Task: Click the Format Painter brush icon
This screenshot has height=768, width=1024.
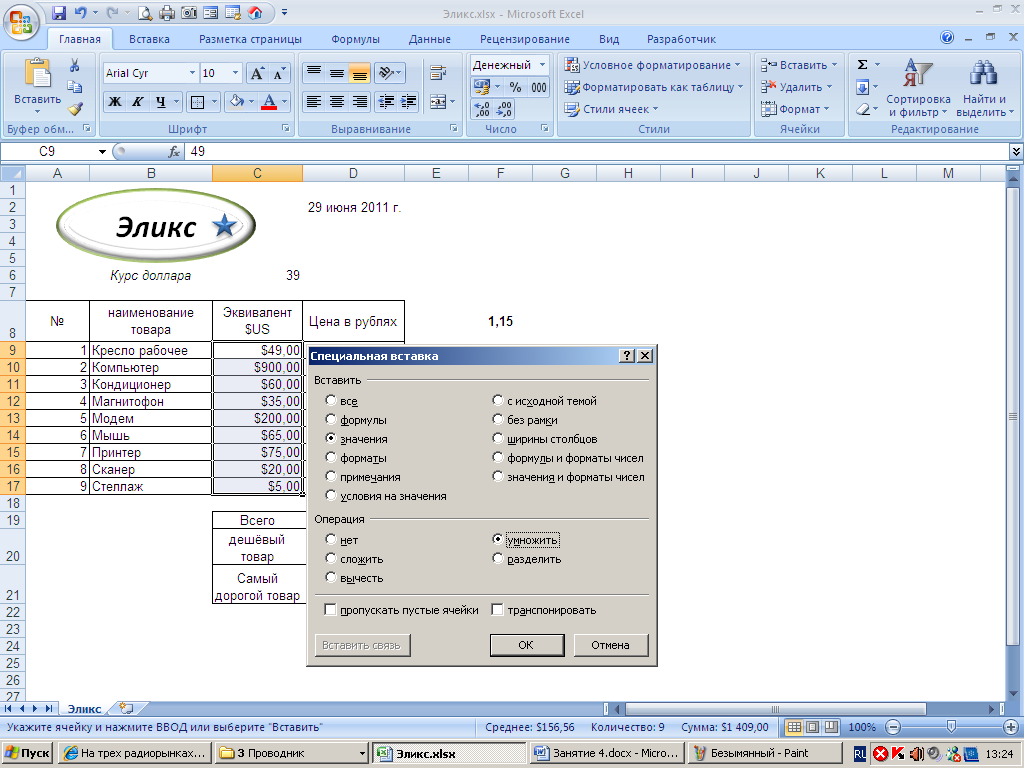Action: click(x=74, y=108)
